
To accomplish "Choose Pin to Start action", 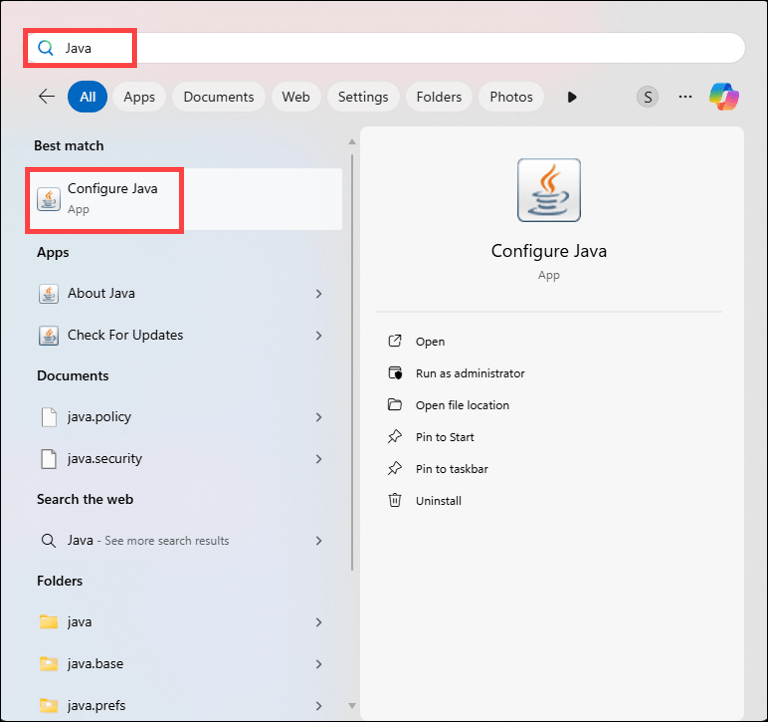I will click(x=445, y=437).
